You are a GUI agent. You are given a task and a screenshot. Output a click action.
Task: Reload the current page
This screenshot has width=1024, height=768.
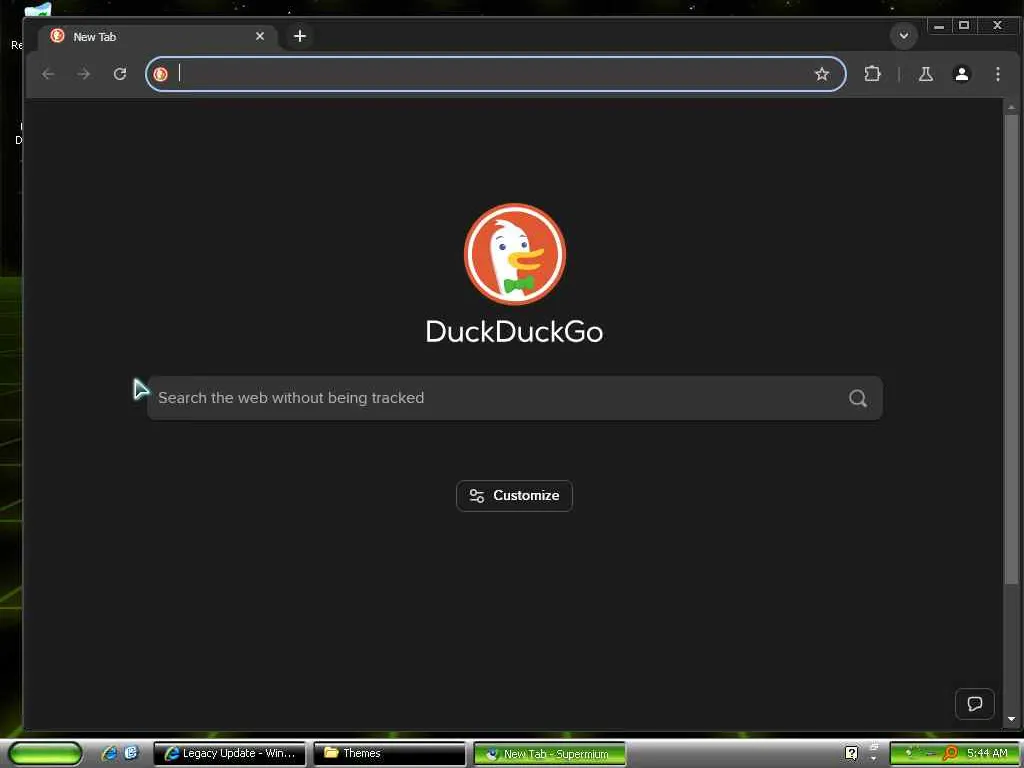[120, 74]
